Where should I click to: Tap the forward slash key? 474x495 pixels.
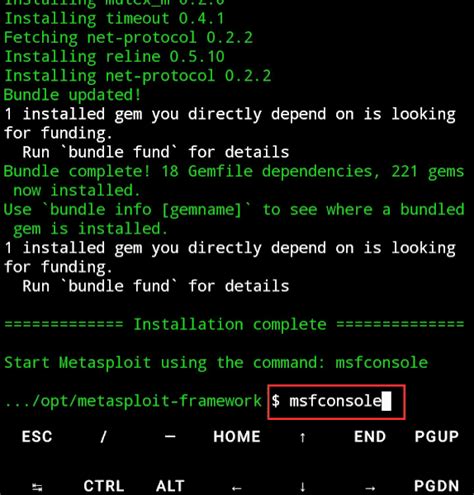click(x=103, y=437)
